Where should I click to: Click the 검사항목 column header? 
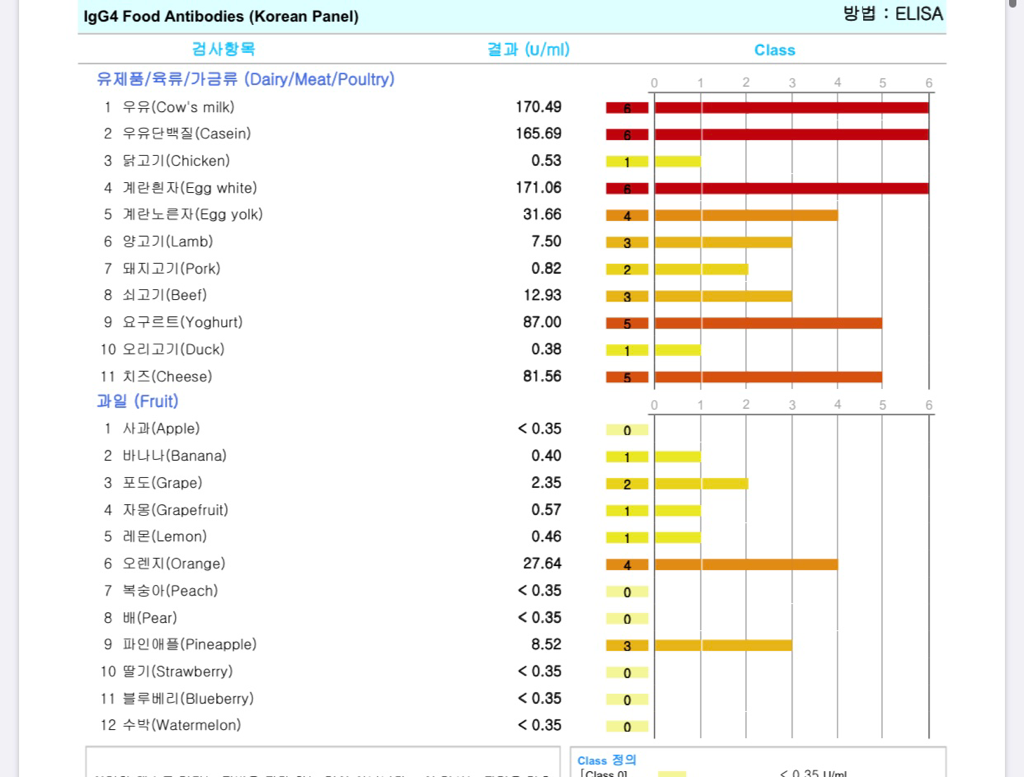(x=223, y=49)
